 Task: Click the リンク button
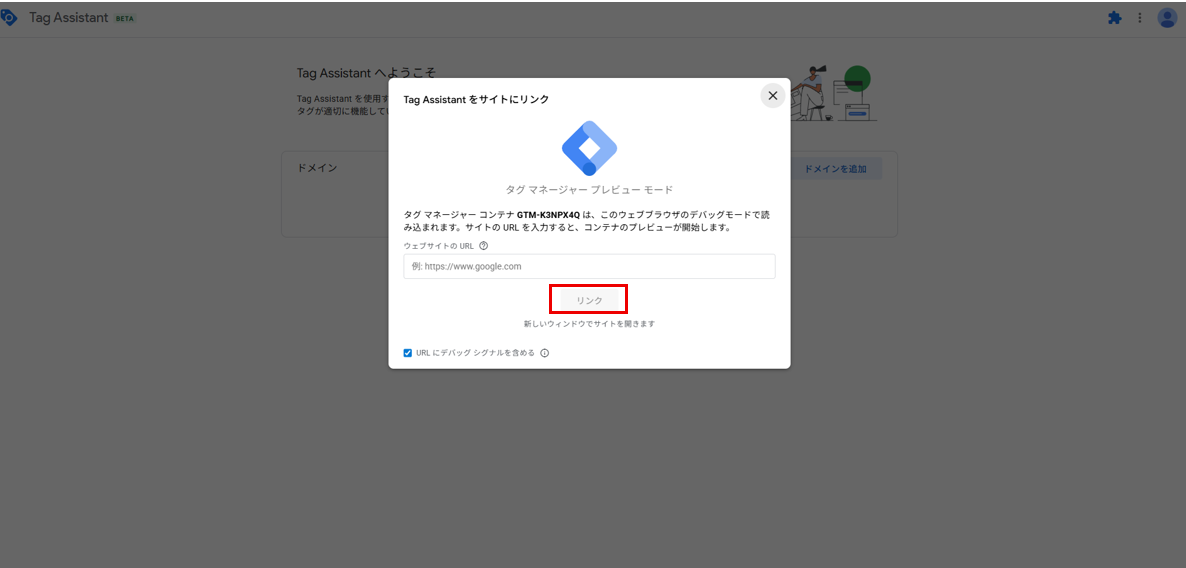coord(589,300)
